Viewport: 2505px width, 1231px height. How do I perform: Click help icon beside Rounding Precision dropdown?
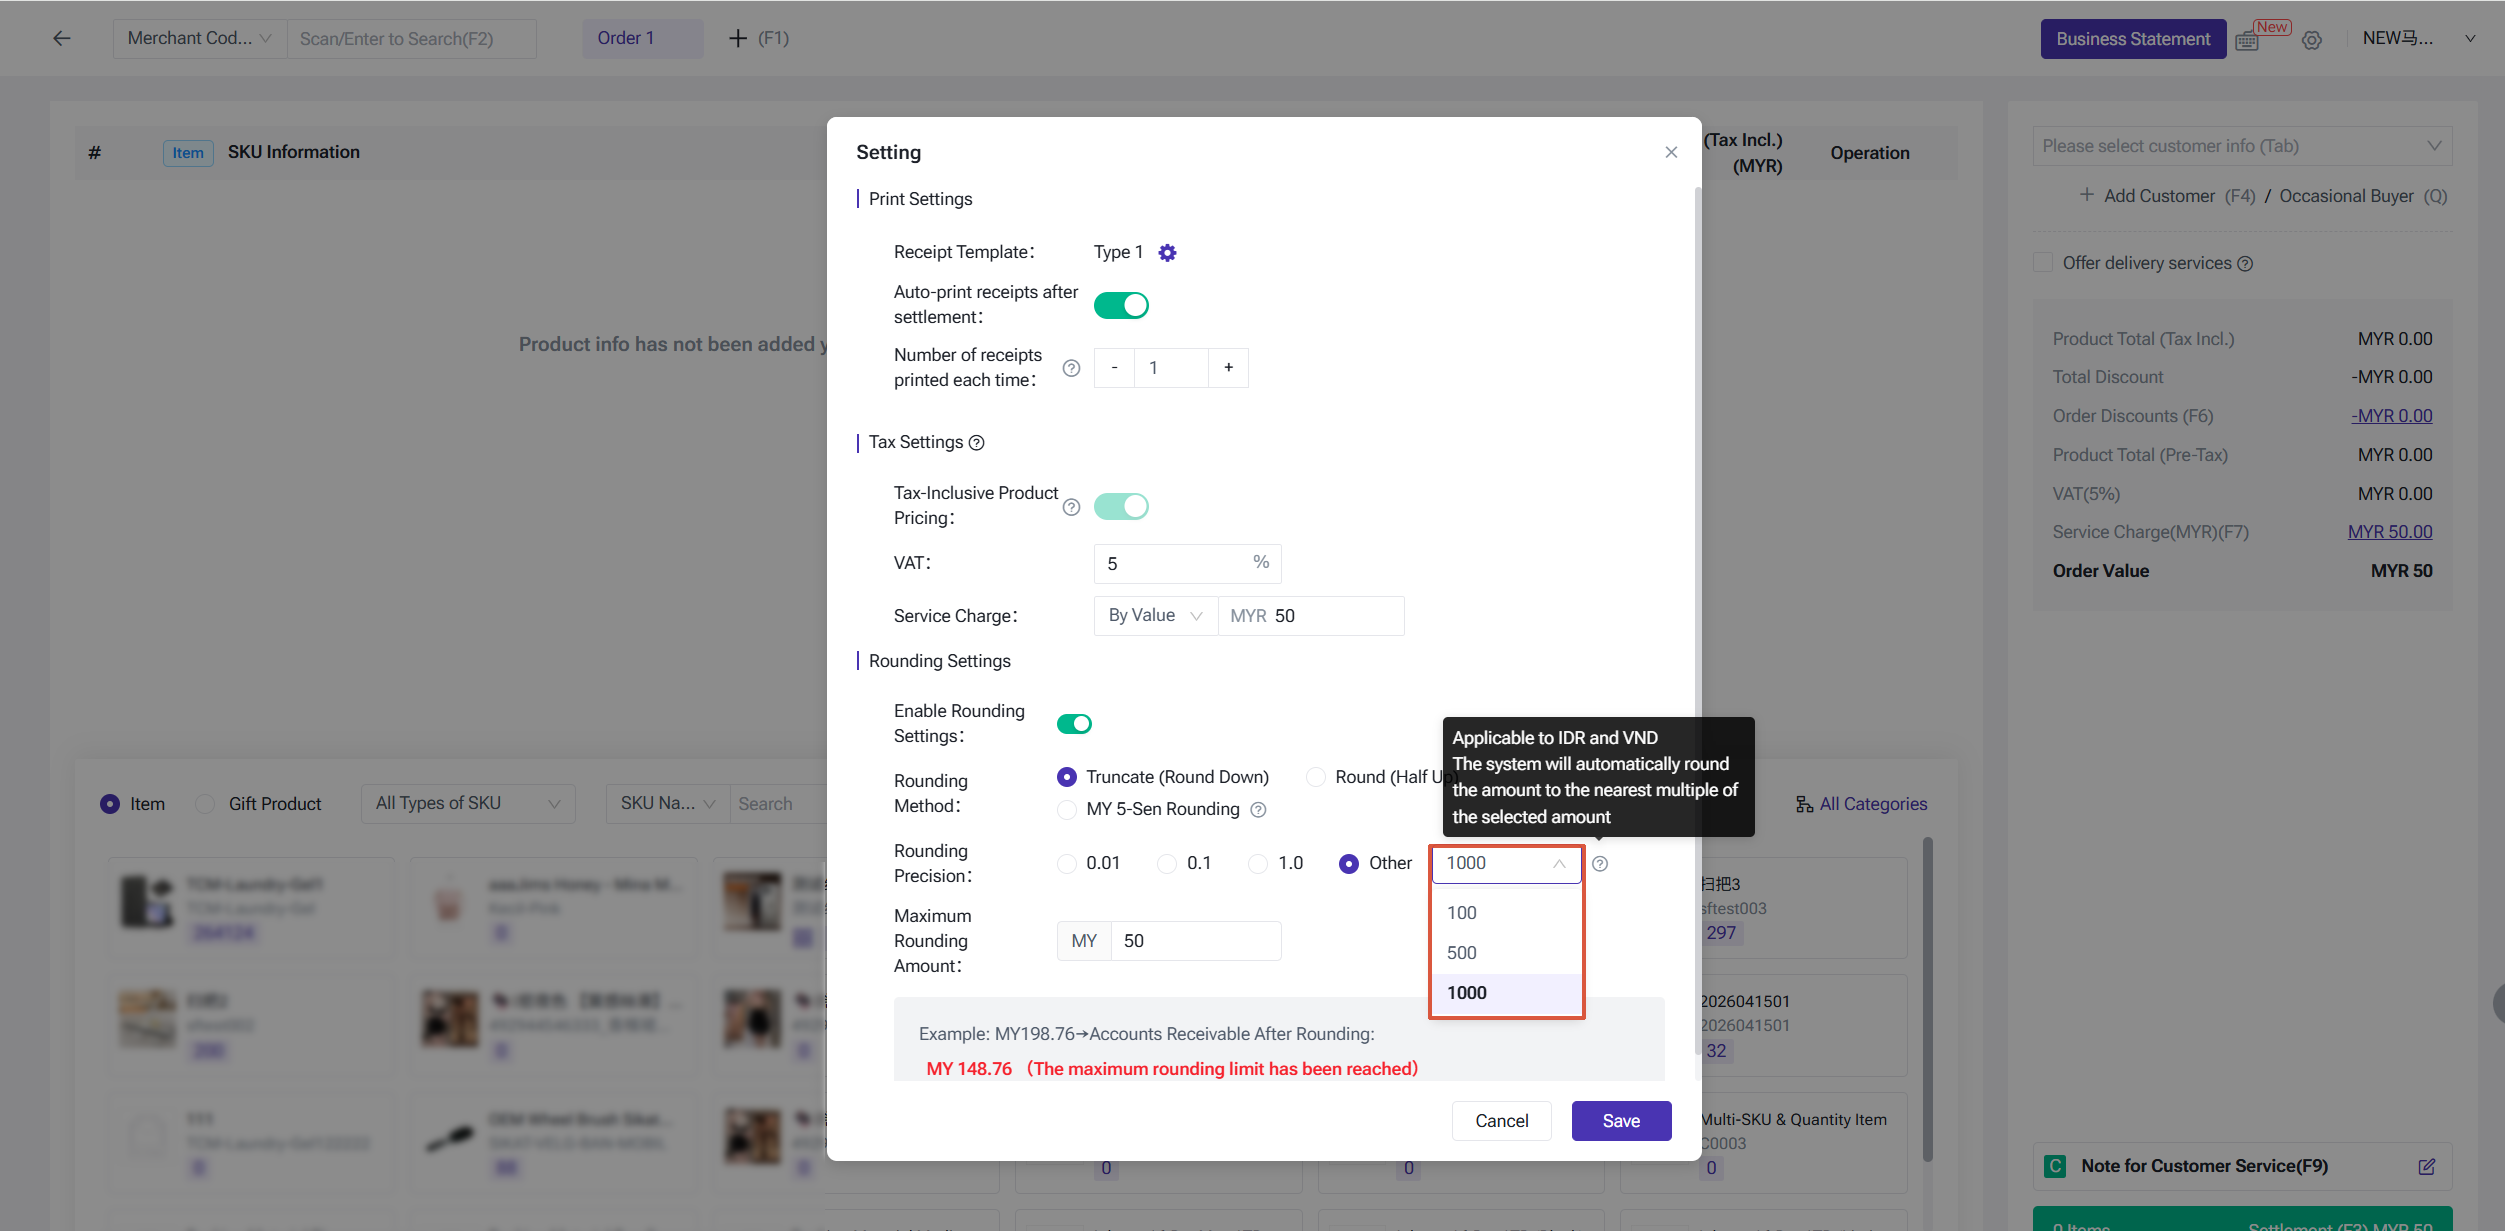pos(1600,864)
